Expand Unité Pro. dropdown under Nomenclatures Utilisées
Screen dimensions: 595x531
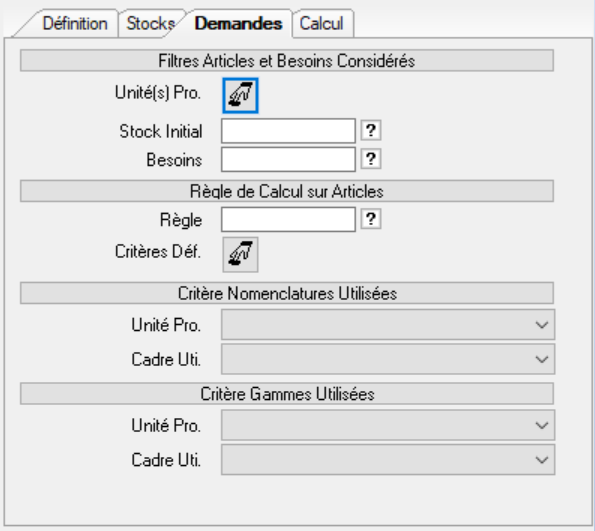[388, 325]
